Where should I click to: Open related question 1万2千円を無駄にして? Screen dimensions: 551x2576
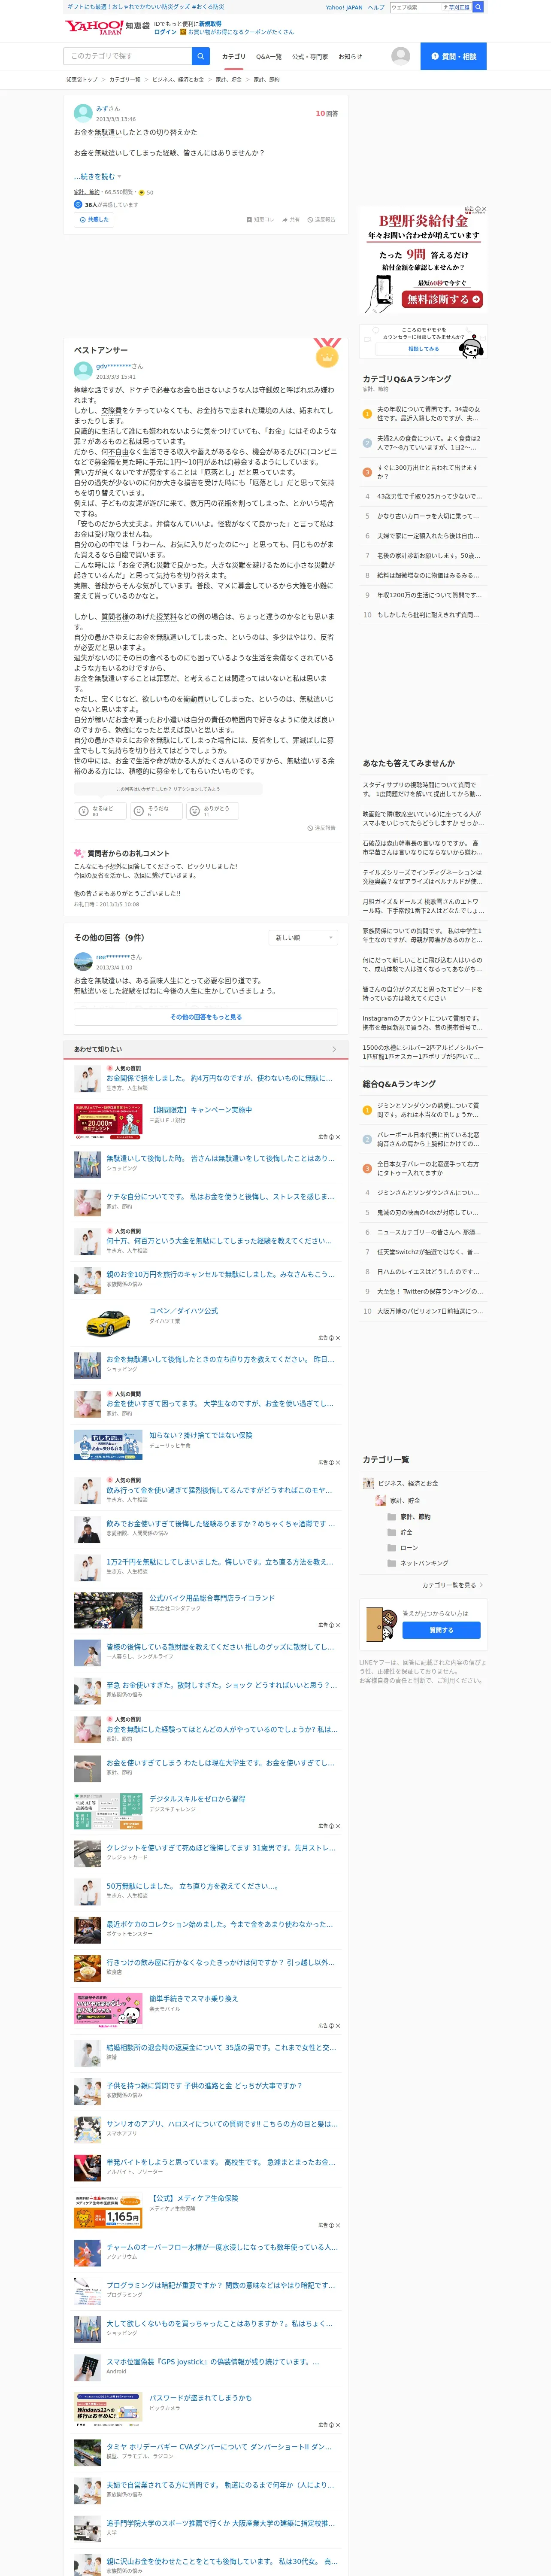220,1561
